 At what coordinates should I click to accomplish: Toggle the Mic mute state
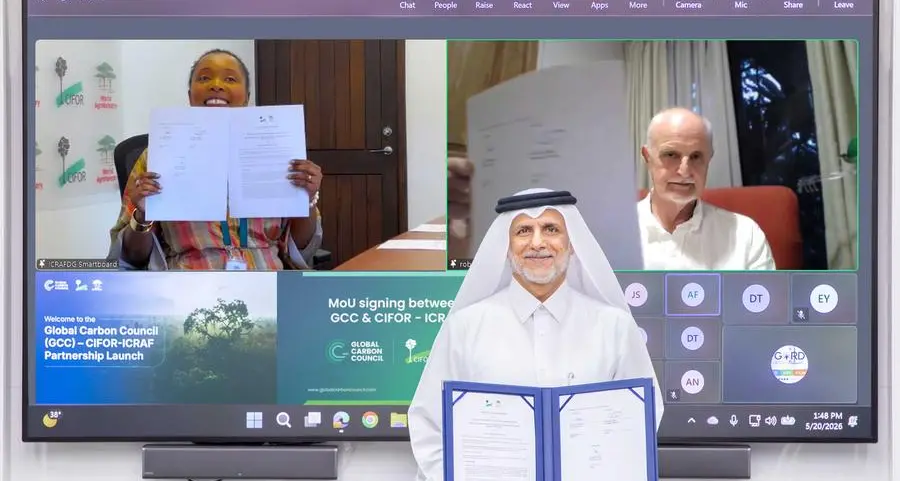click(741, 5)
